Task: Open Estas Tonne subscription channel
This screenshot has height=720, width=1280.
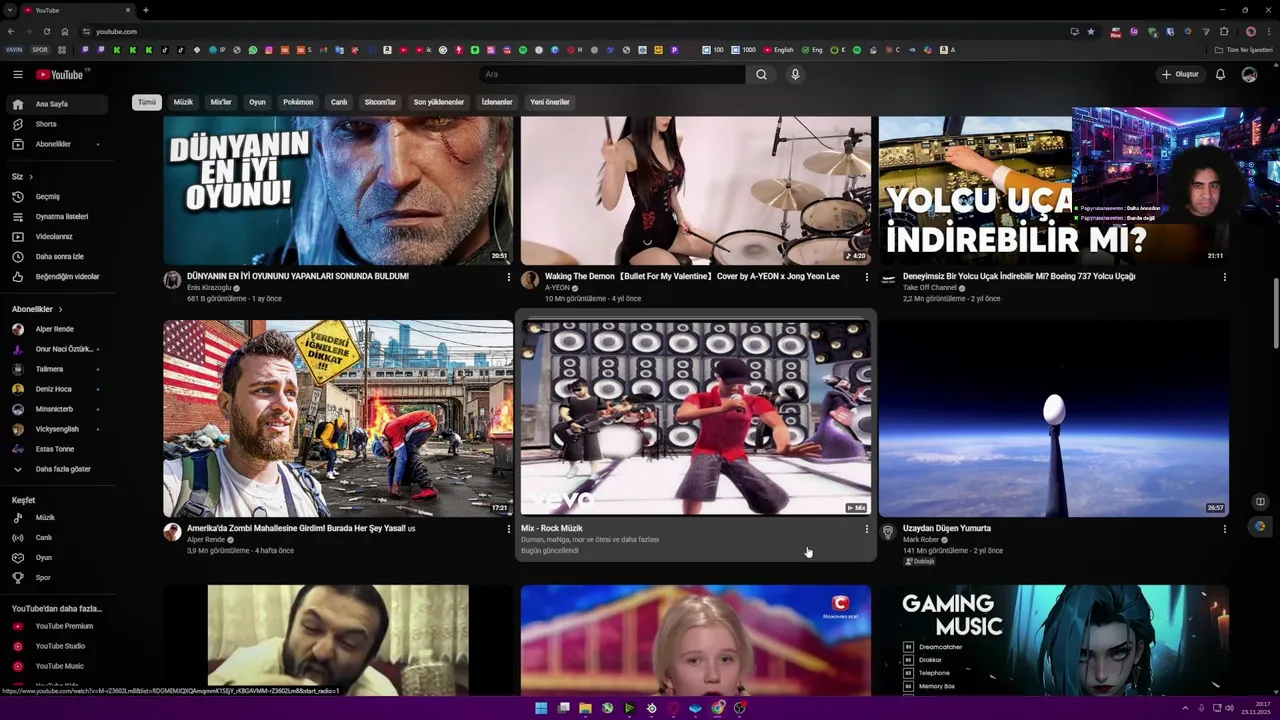Action: coord(57,449)
